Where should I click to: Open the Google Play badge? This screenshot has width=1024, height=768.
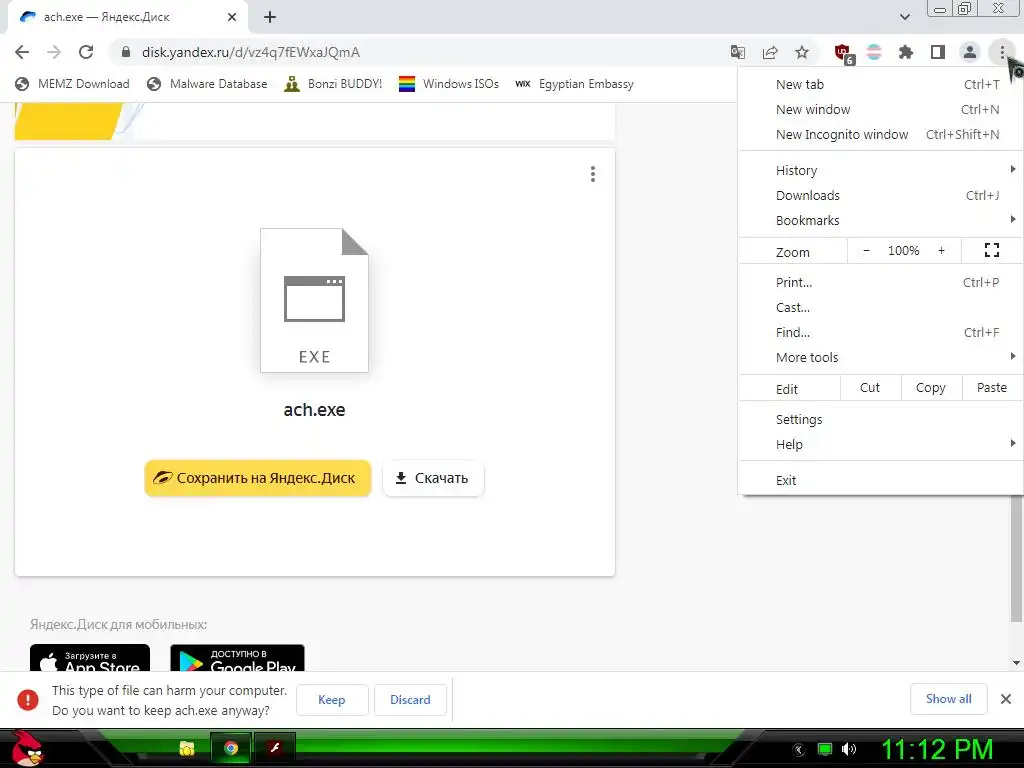[237, 658]
